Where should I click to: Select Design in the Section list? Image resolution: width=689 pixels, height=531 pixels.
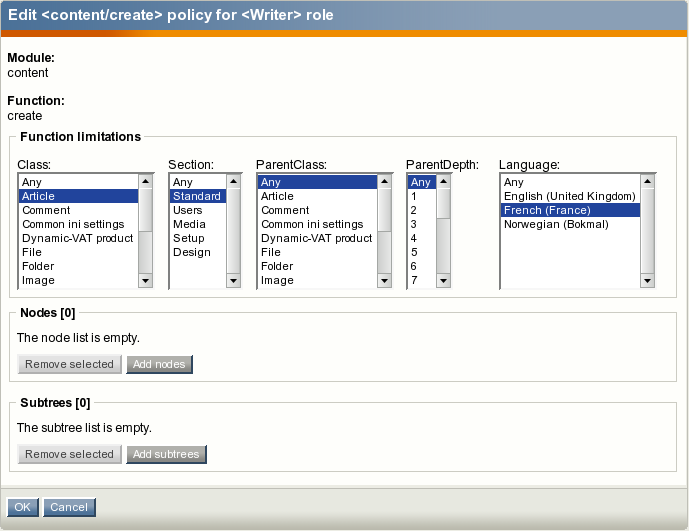pyautogui.click(x=198, y=252)
